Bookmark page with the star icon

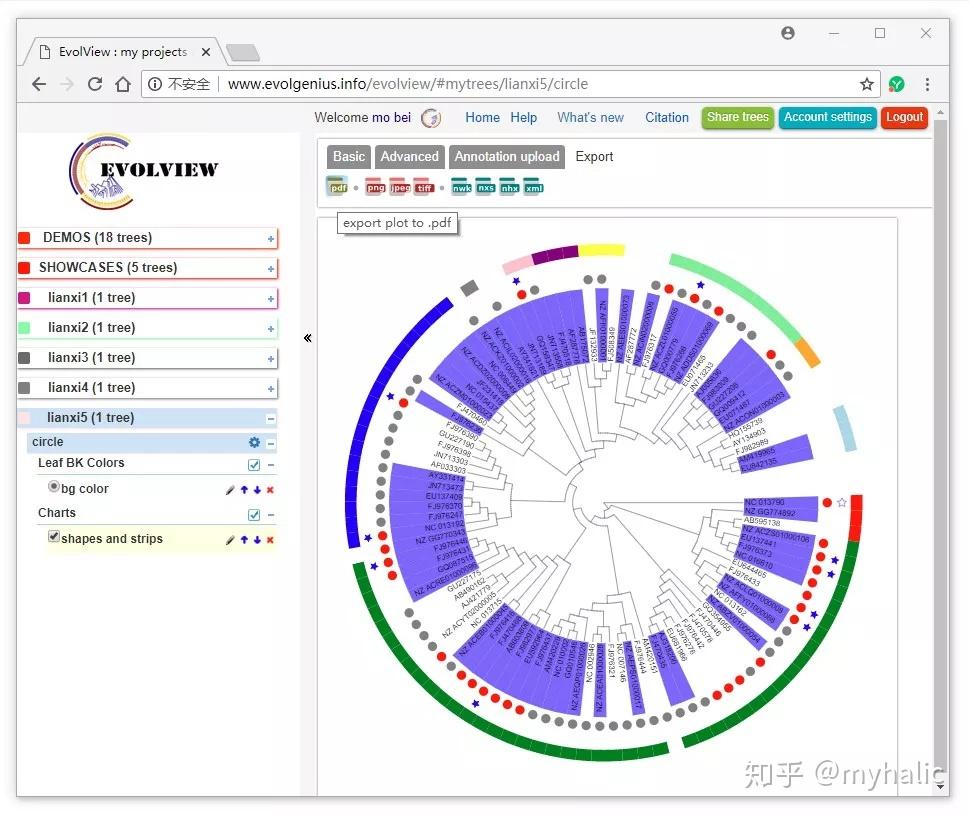point(867,84)
